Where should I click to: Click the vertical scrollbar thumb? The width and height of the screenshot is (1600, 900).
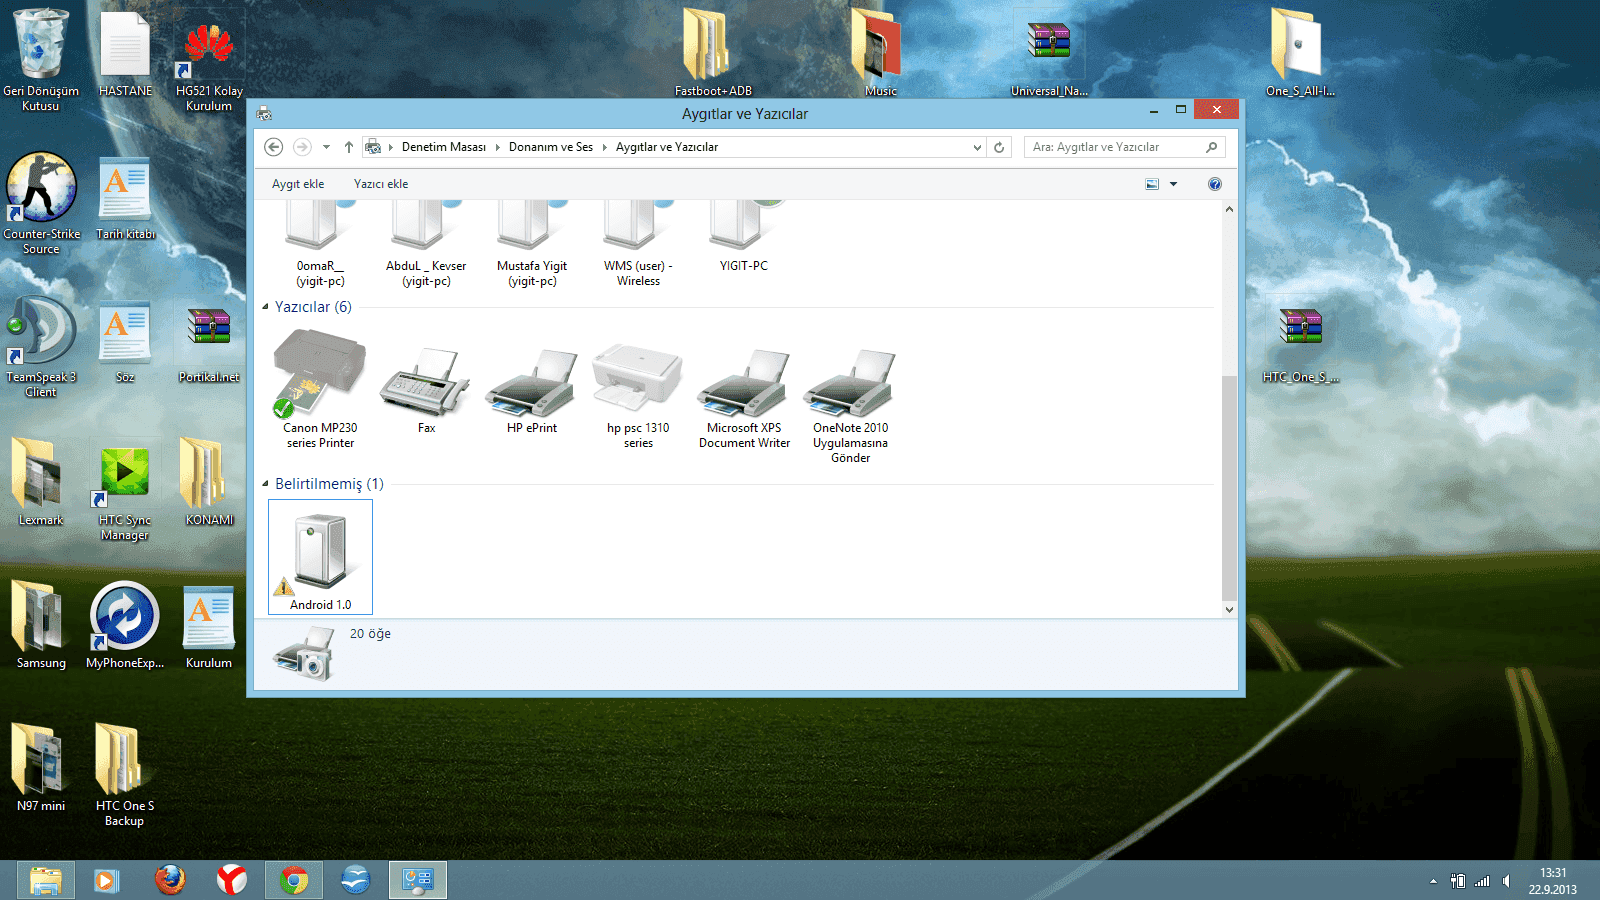point(1229,487)
